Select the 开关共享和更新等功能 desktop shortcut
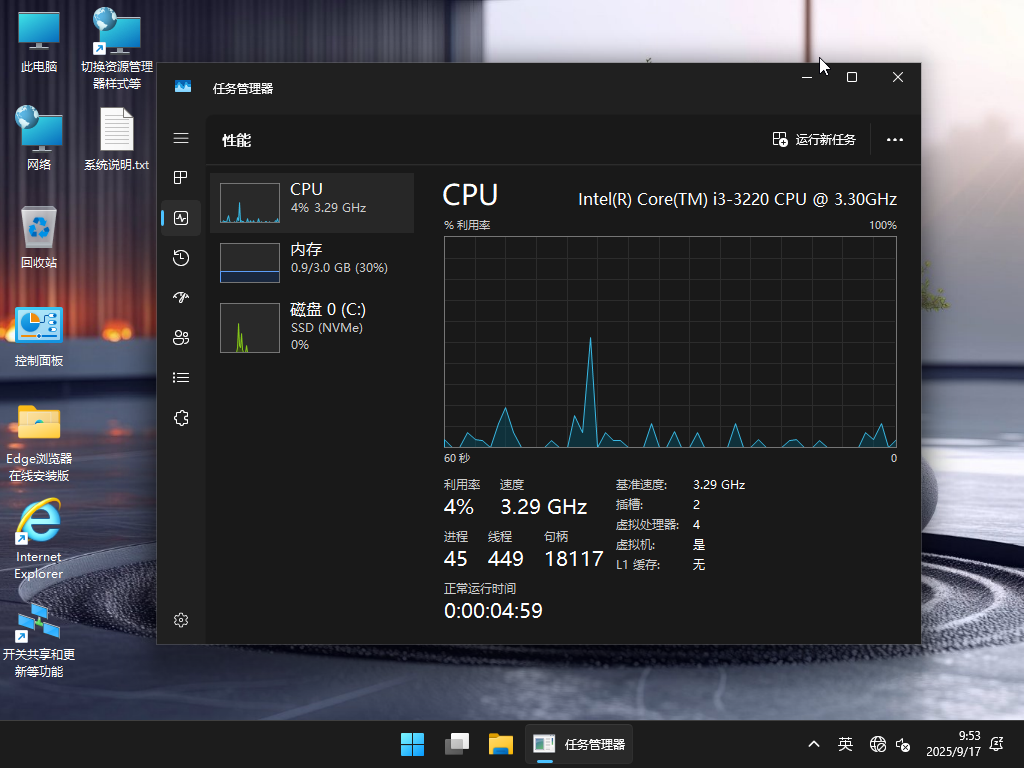The width and height of the screenshot is (1024, 768). pyautogui.click(x=39, y=640)
